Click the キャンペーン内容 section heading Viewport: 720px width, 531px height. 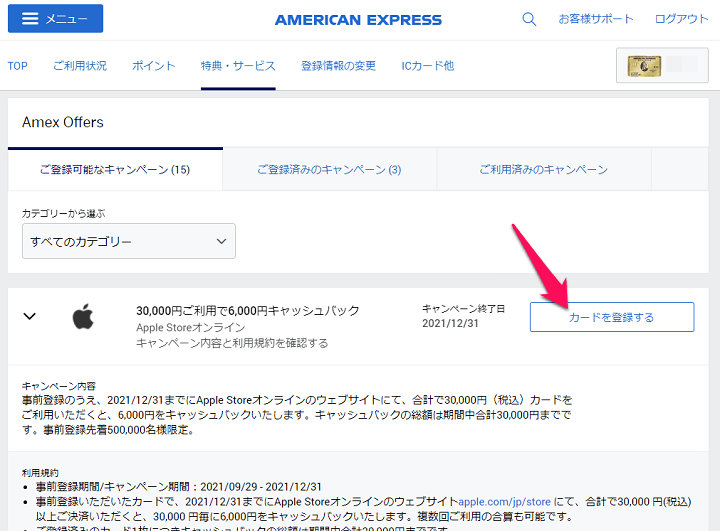59,386
